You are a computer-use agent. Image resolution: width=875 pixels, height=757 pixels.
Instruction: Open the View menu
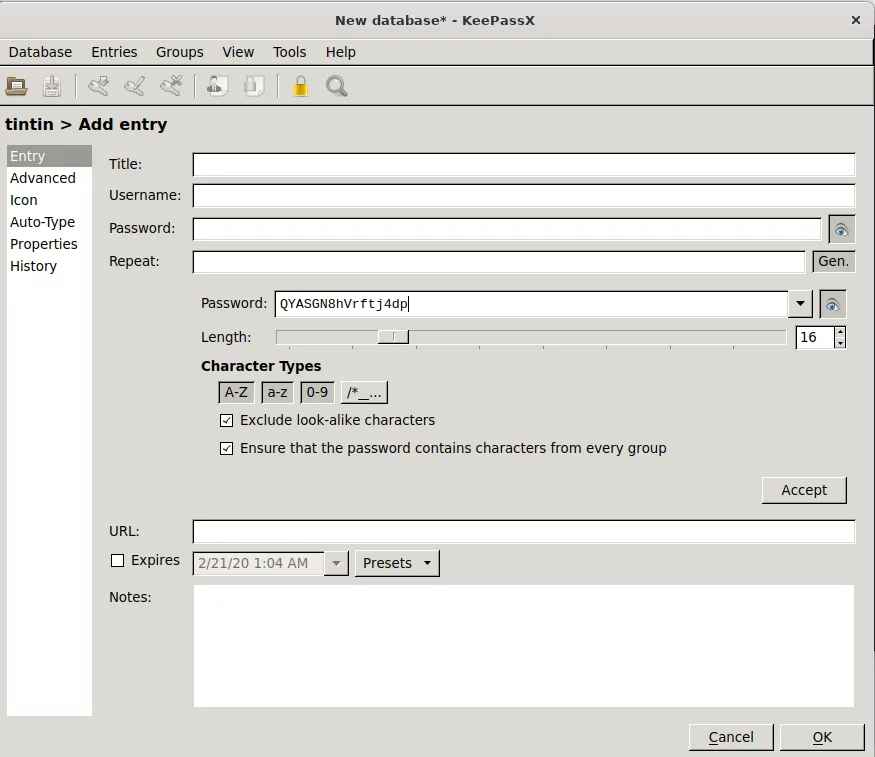tap(238, 52)
